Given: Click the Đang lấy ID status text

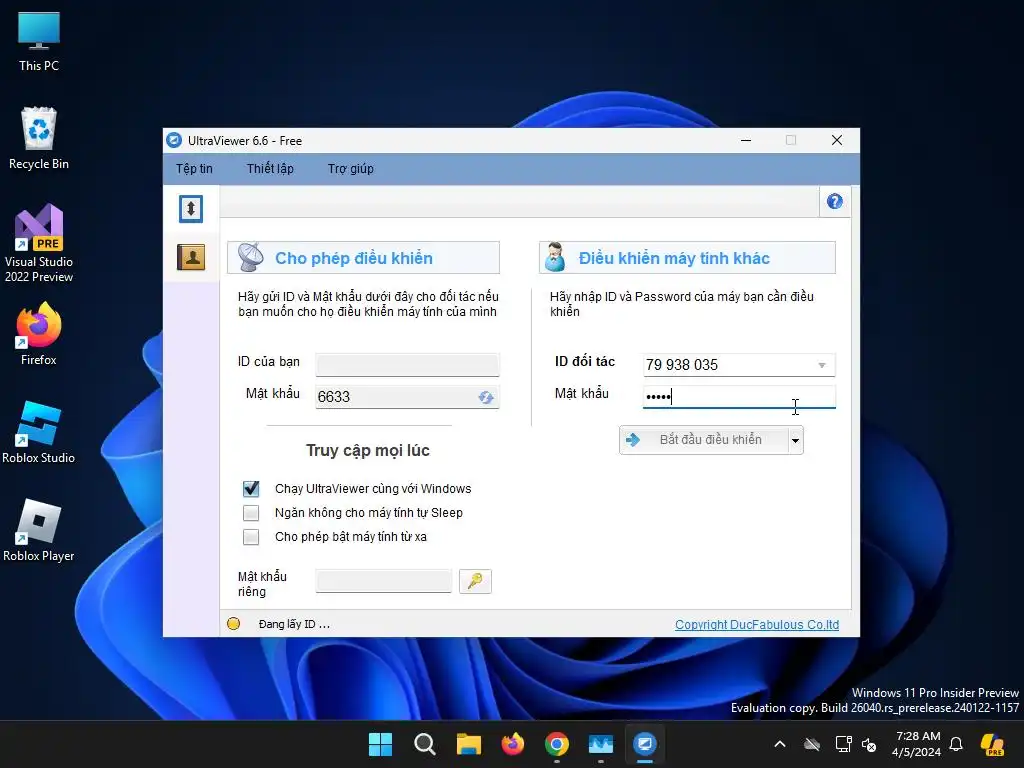Looking at the screenshot, I should (294, 624).
